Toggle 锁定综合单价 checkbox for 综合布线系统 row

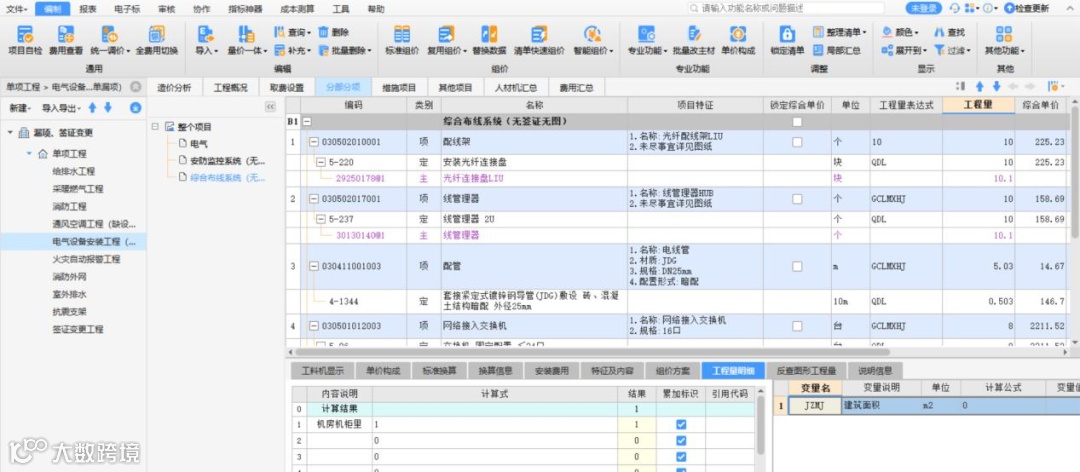[x=797, y=122]
